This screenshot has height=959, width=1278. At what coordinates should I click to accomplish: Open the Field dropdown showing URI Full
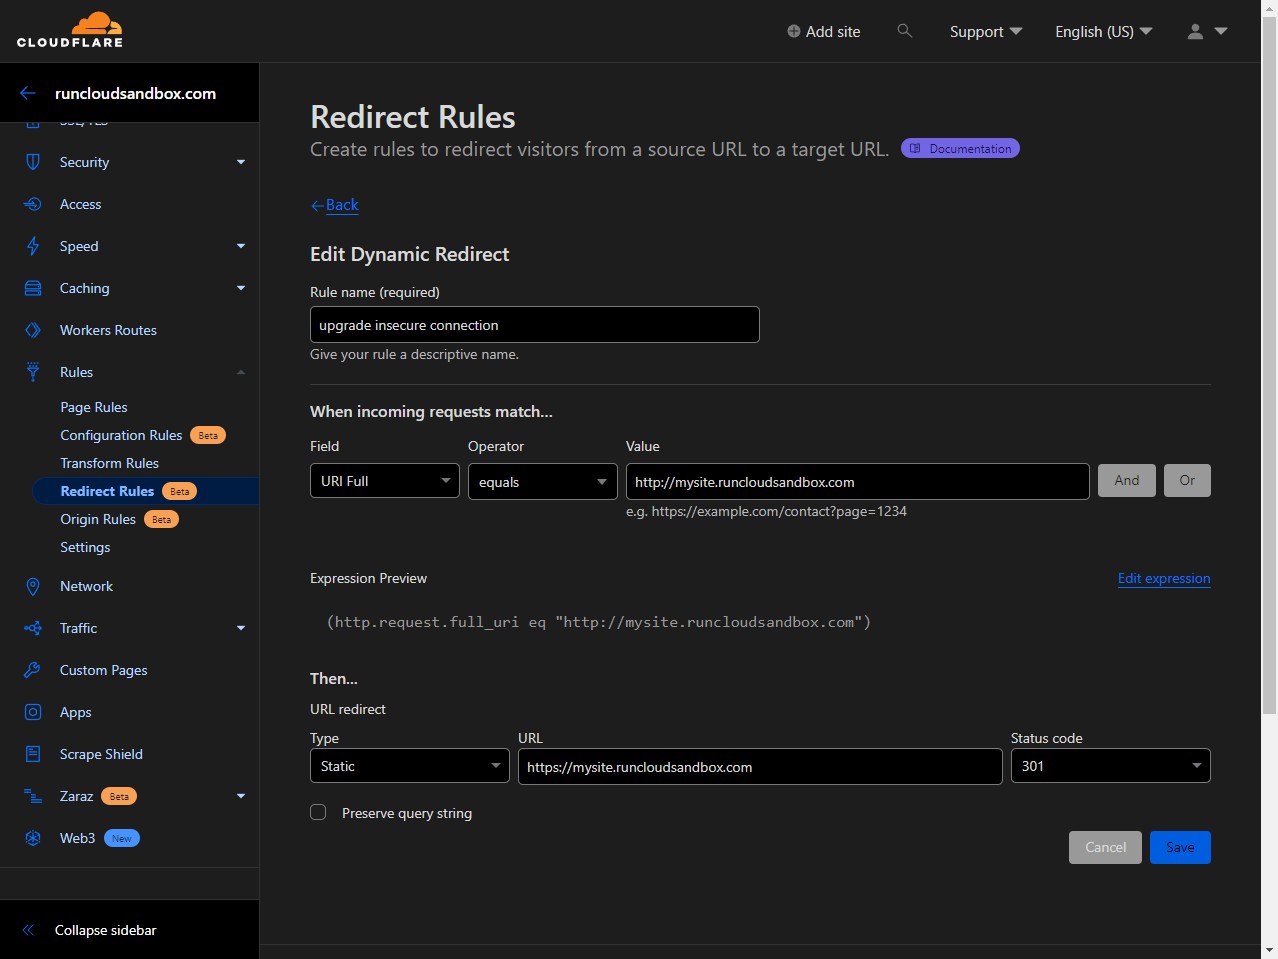(385, 481)
